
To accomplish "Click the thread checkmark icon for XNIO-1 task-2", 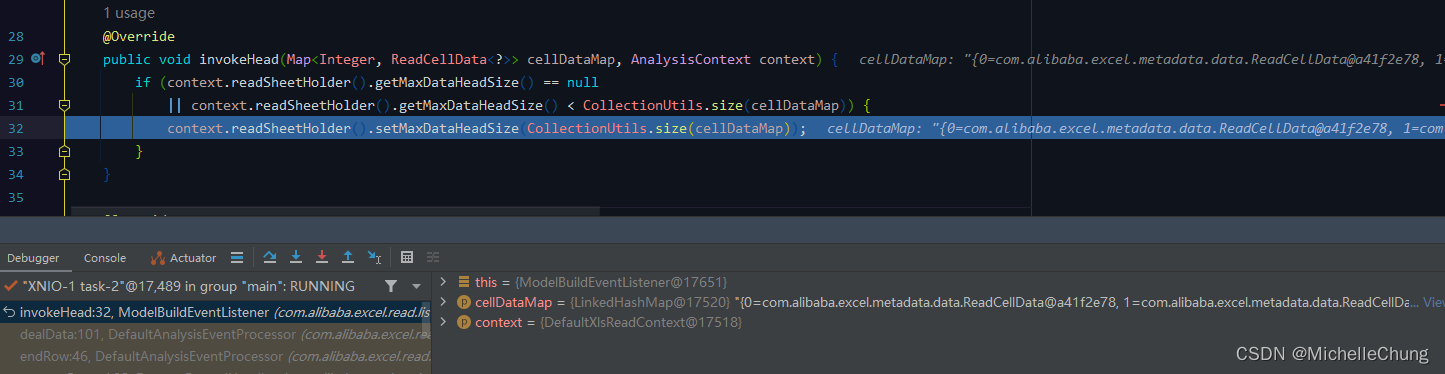I will coord(10,286).
